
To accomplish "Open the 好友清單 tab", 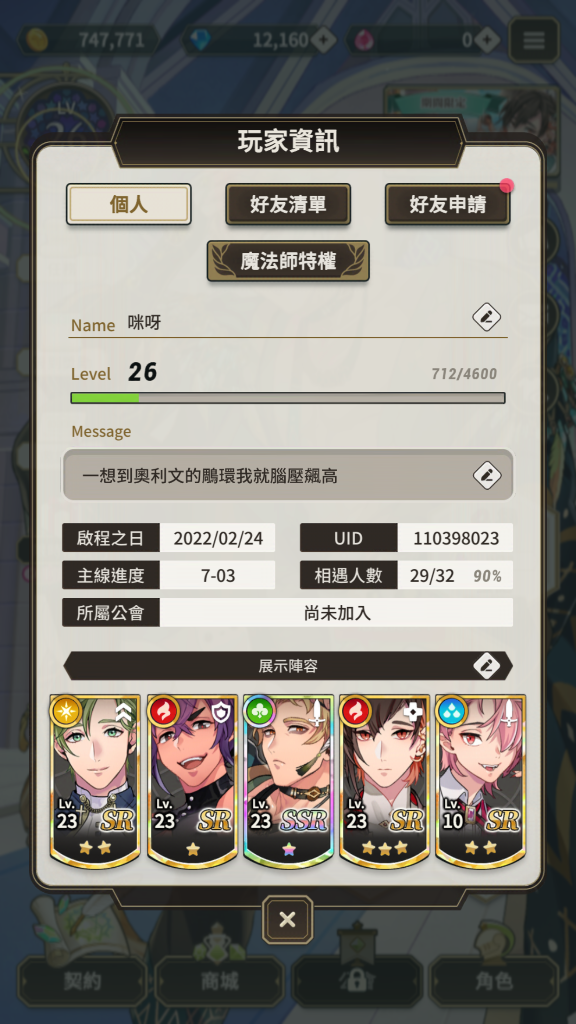I will point(288,204).
